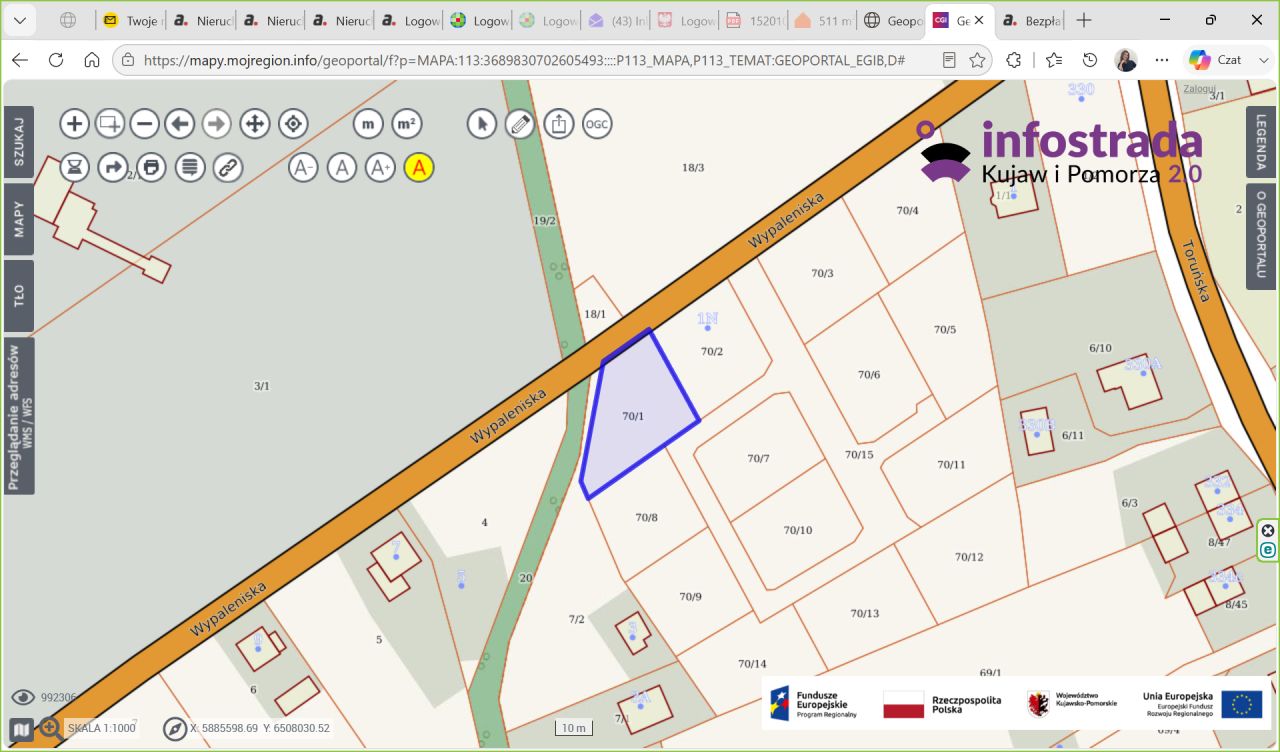The height and width of the screenshot is (752, 1280).
Task: Click the browser address bar URL
Action: point(524,60)
